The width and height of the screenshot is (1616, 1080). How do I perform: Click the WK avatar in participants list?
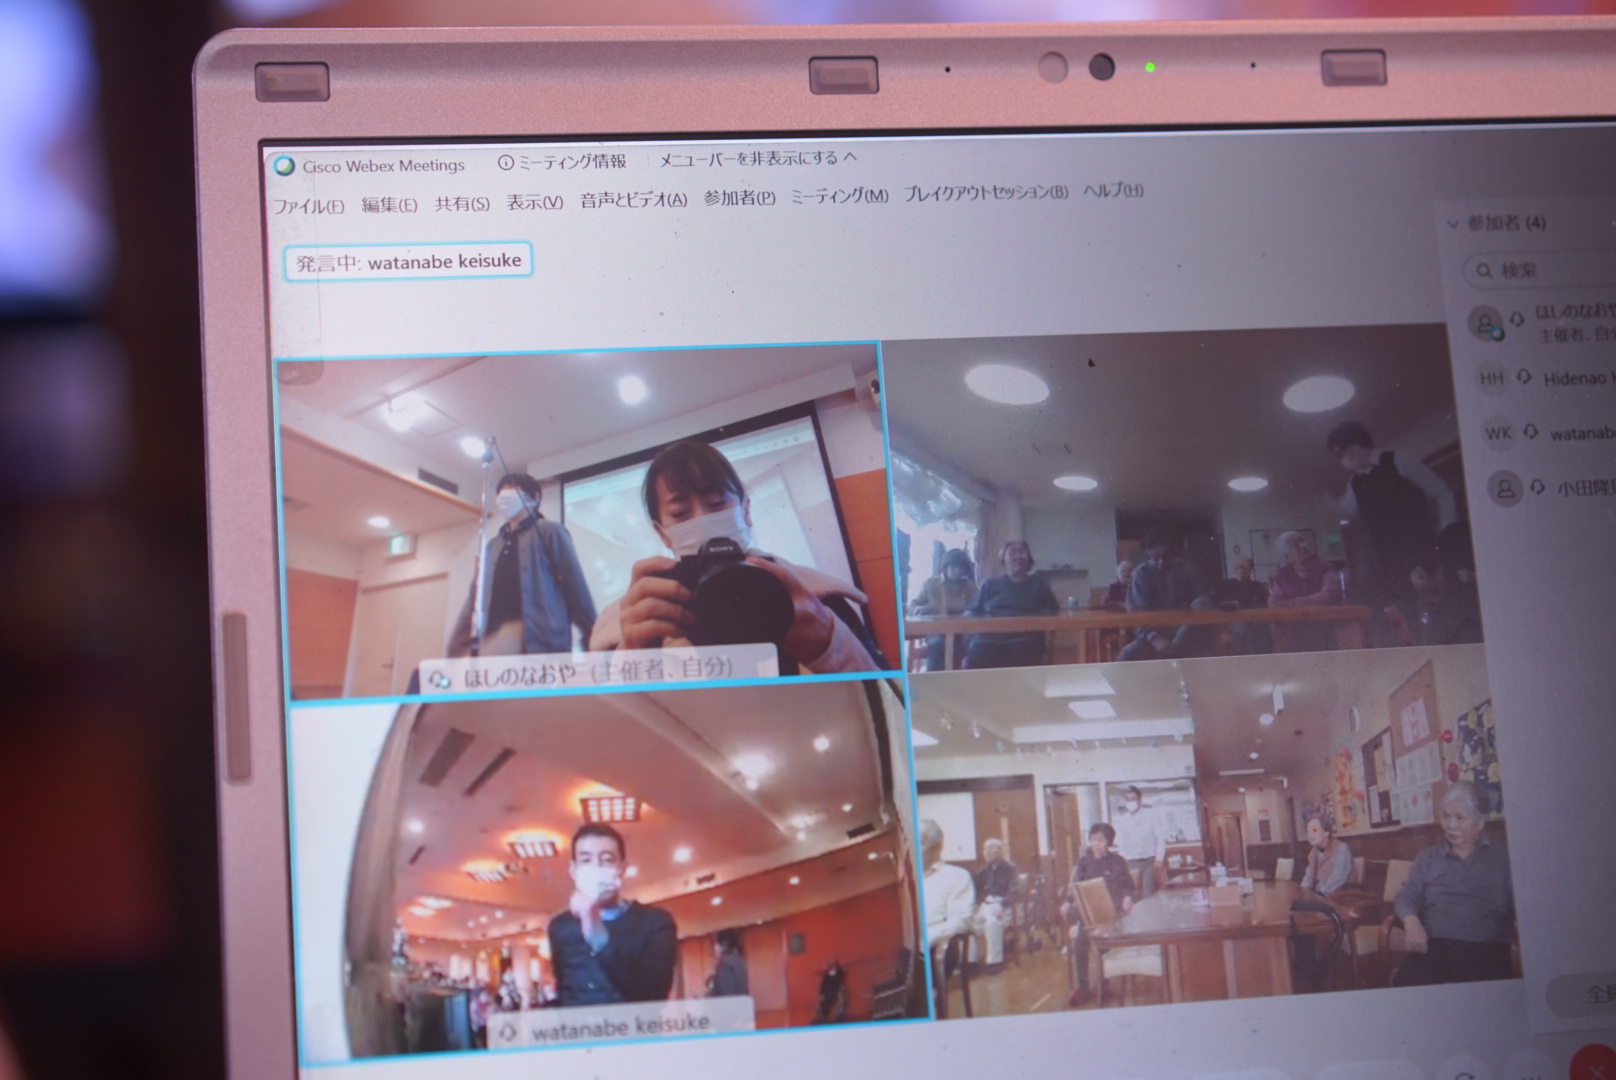[x=1497, y=433]
